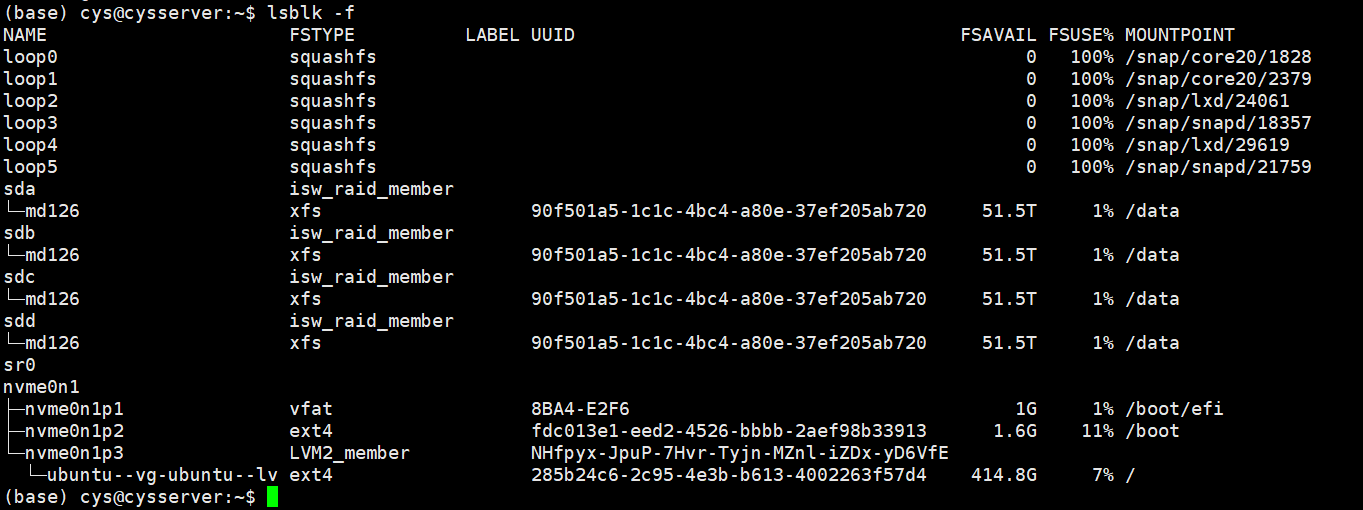Click the /boot/efi mount point
The width and height of the screenshot is (1363, 510).
pos(1174,409)
